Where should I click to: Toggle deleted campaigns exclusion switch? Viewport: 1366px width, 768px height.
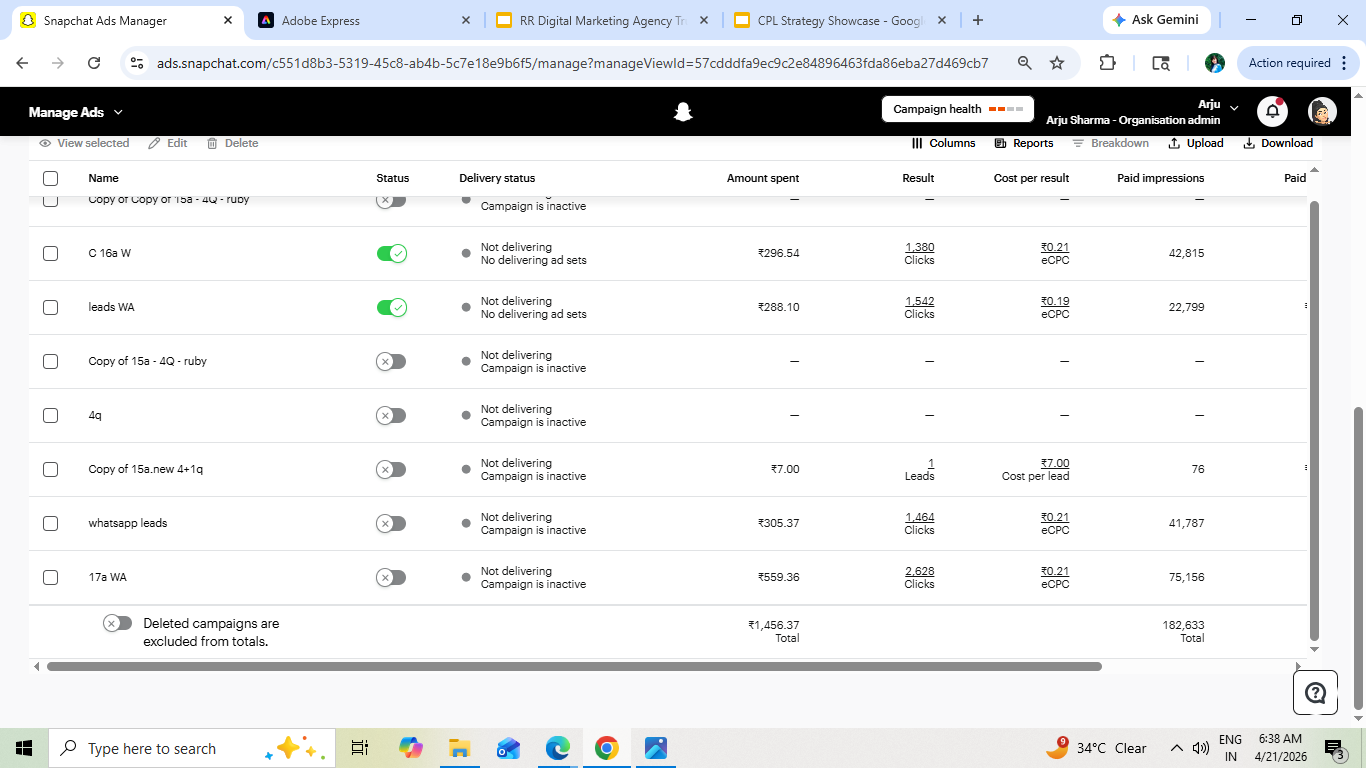[117, 623]
